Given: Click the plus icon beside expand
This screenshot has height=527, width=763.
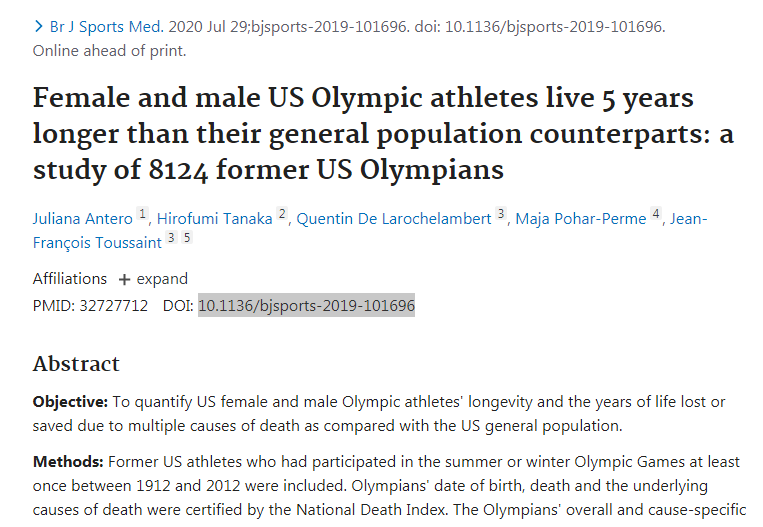Looking at the screenshot, I should (x=124, y=280).
